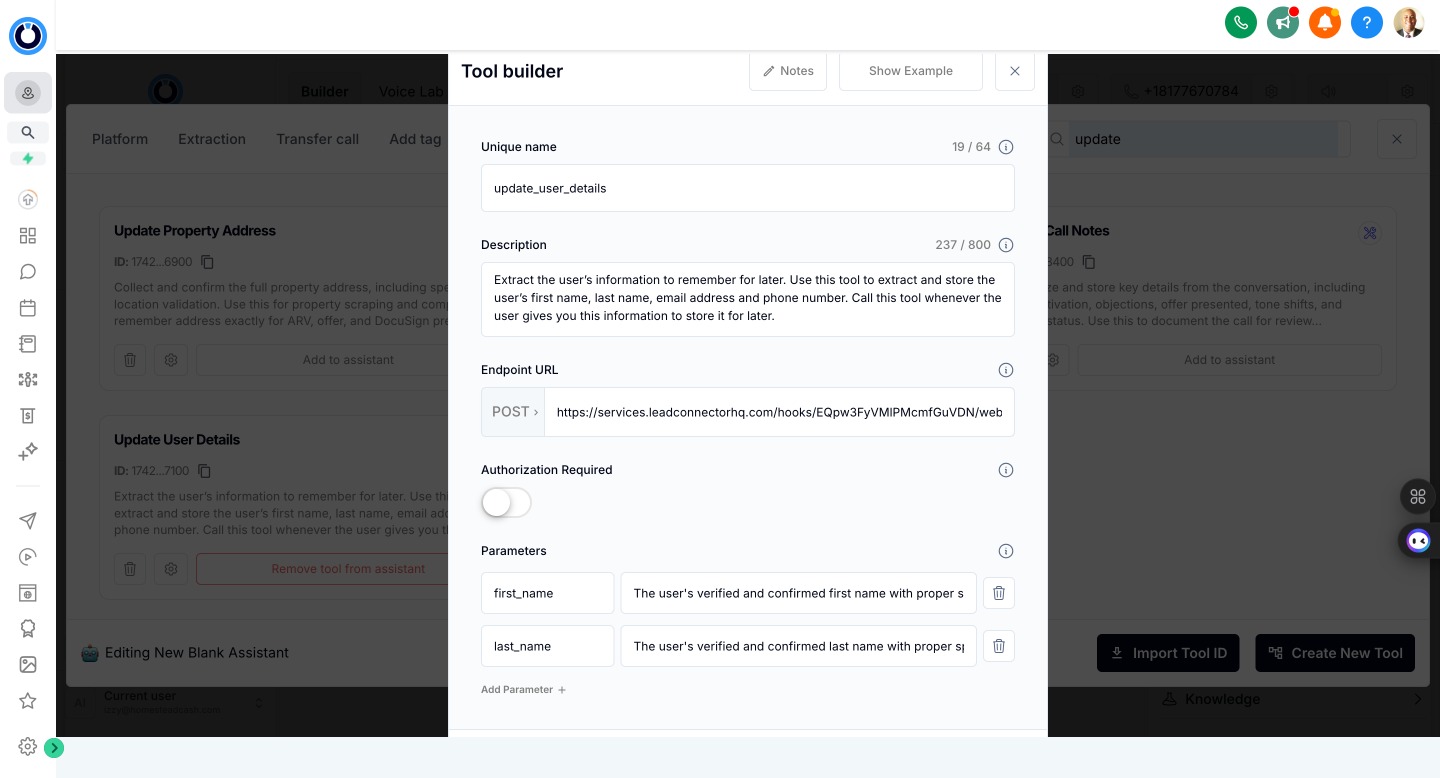Open the orange notifications bell
The width and height of the screenshot is (1440, 778).
tap(1325, 22)
